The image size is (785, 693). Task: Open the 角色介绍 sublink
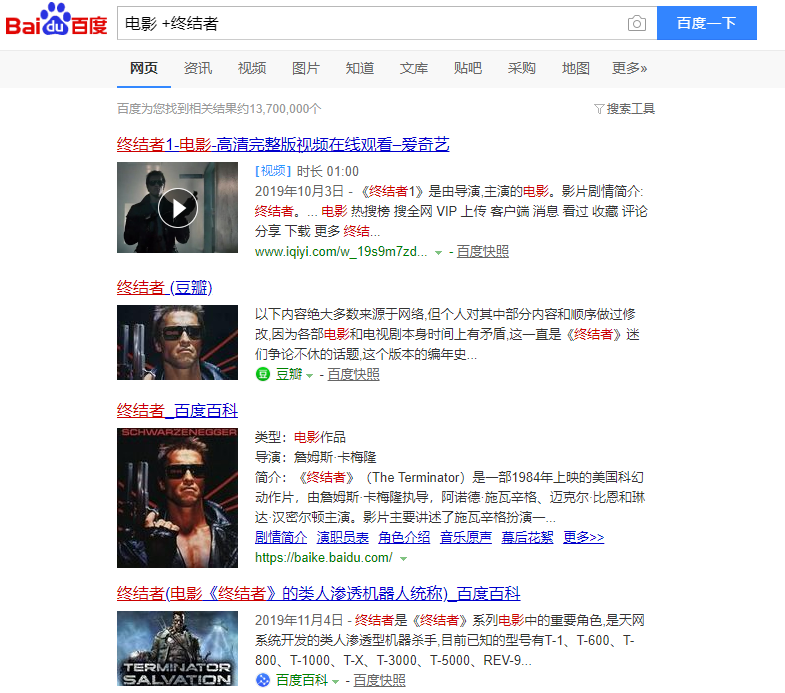pyautogui.click(x=404, y=537)
